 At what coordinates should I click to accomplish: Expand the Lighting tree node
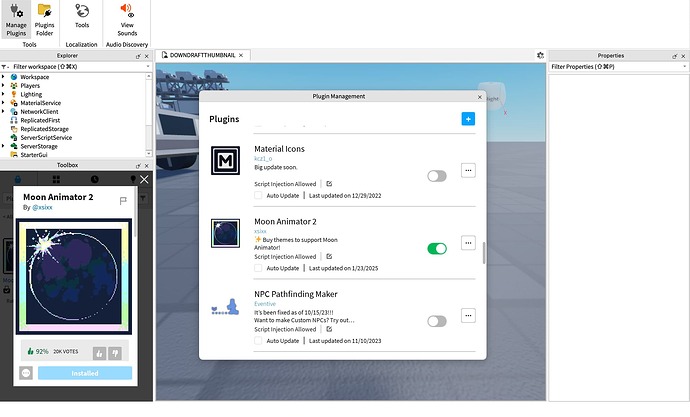[x=4, y=94]
